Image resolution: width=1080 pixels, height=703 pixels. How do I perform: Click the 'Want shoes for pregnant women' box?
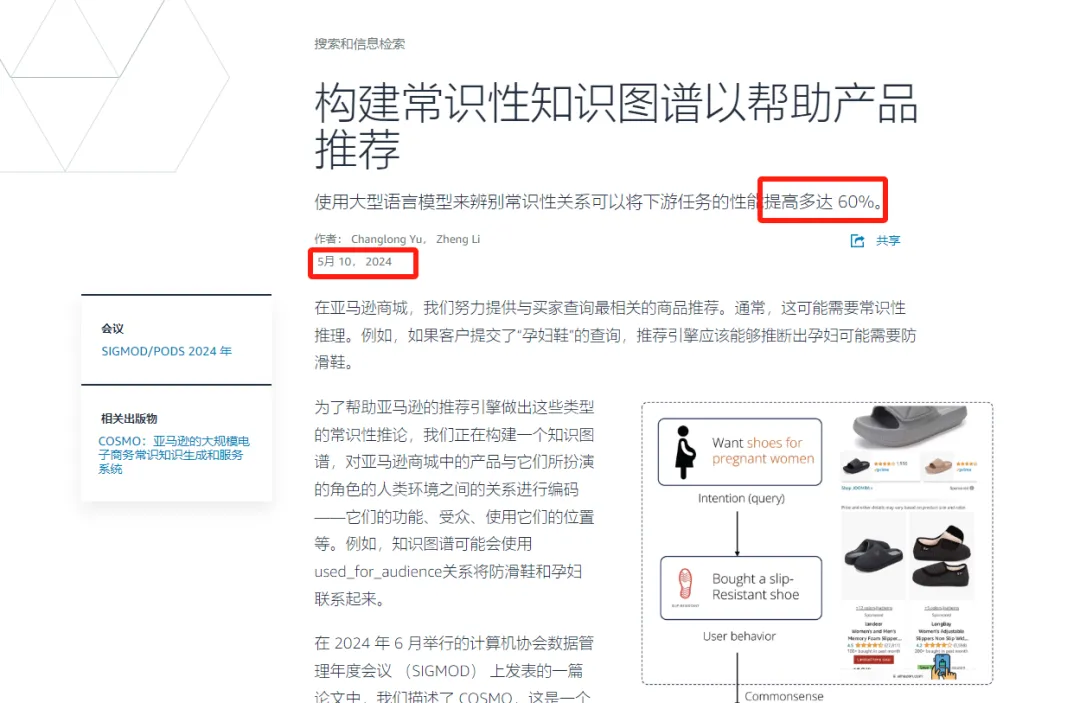740,452
